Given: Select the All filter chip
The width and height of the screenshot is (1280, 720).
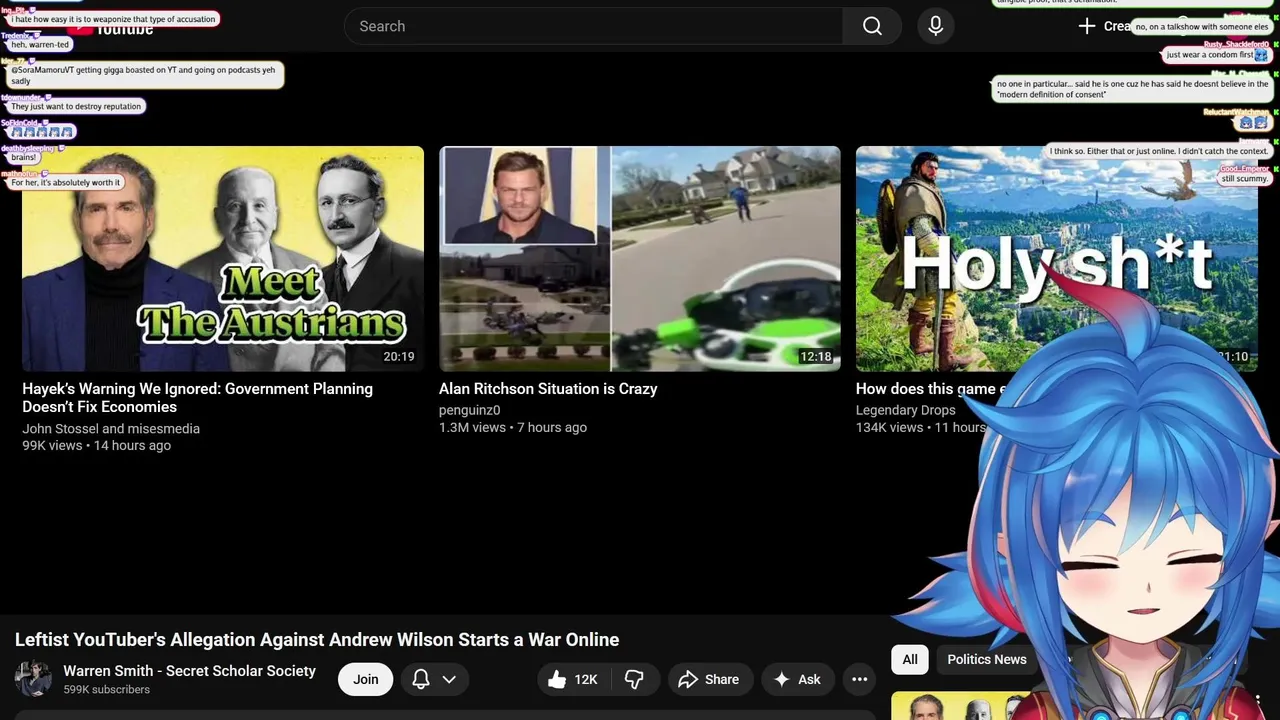Looking at the screenshot, I should [910, 659].
